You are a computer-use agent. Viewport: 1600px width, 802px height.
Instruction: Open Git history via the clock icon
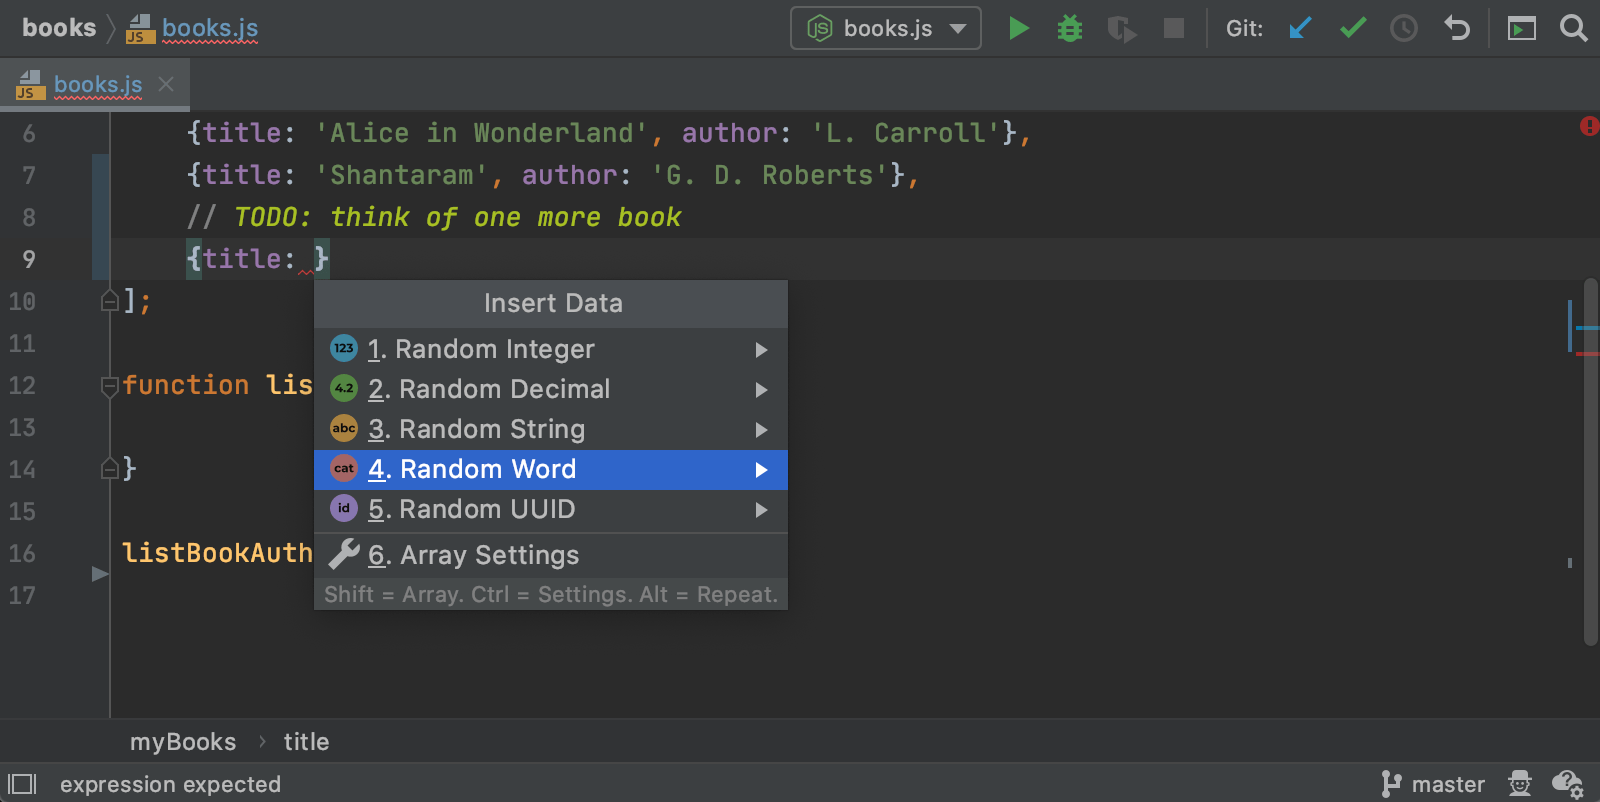[1404, 28]
